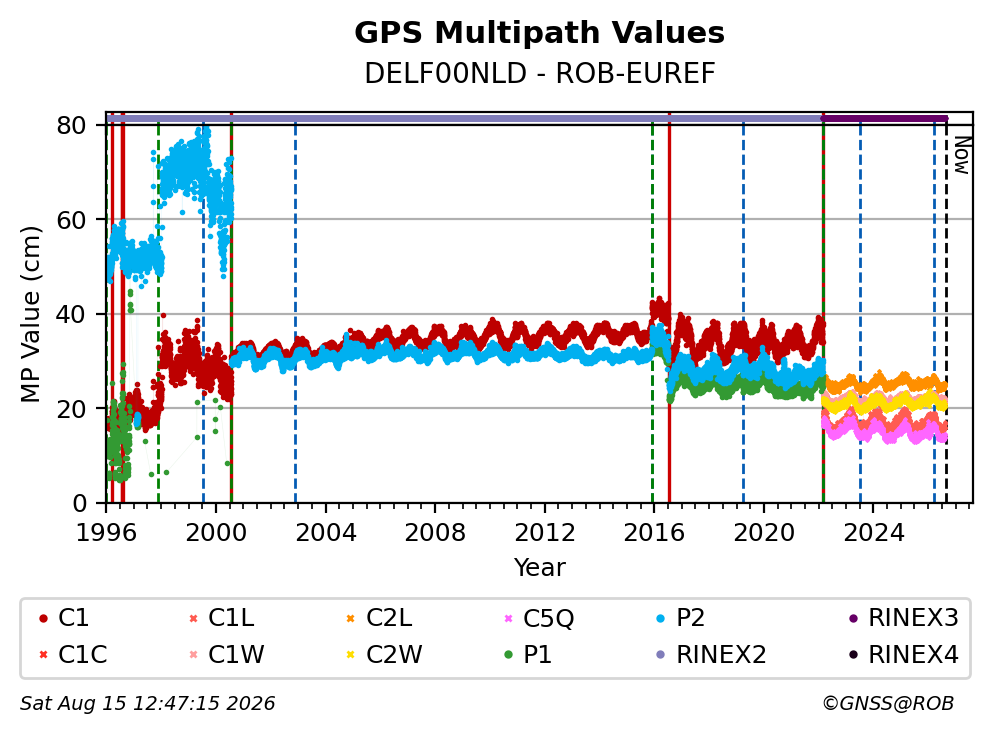The height and width of the screenshot is (734, 992).
Task: Click the 2012 x-axis tick label
Action: 545,533
